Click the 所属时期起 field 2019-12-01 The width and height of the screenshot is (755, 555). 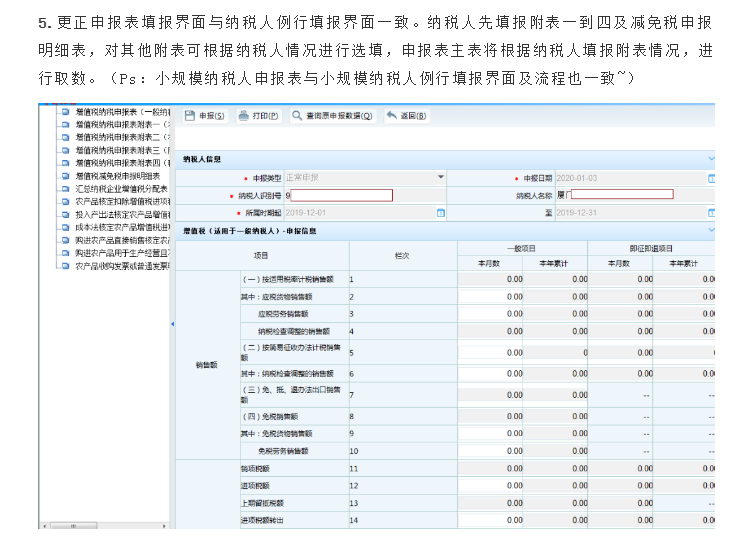point(360,213)
